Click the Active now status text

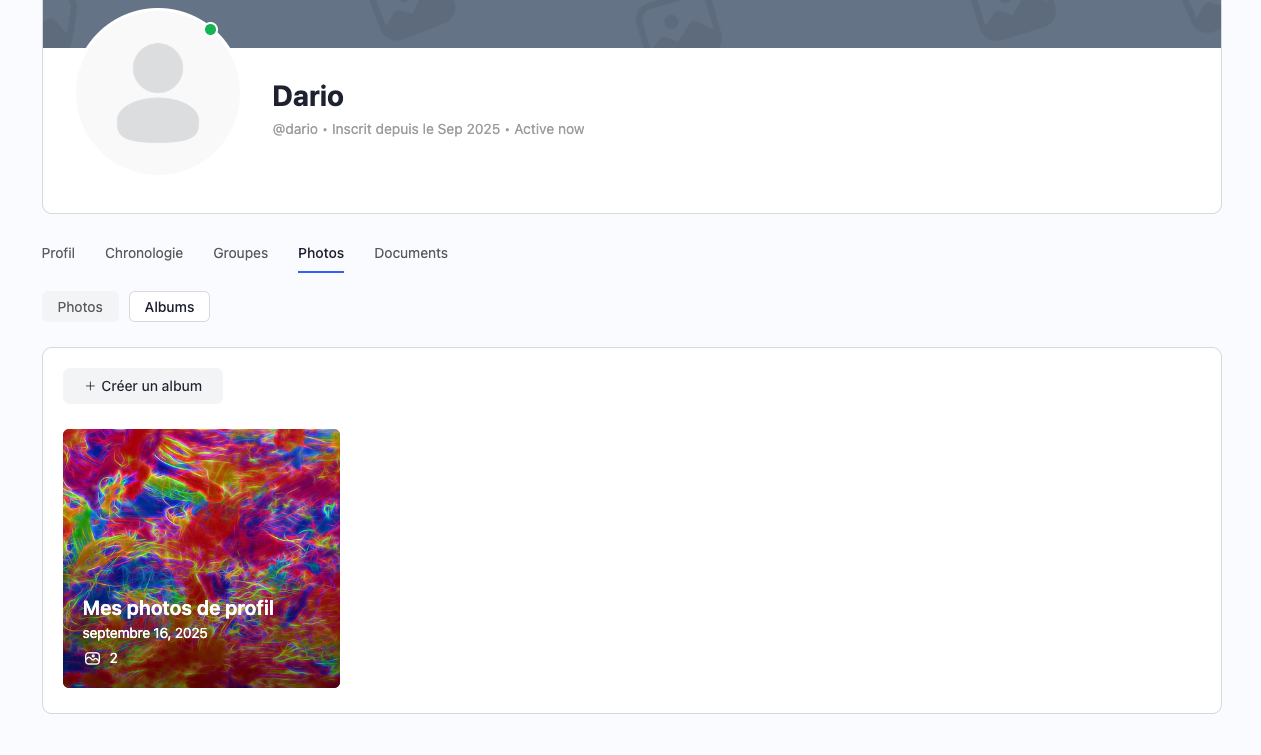click(x=549, y=129)
